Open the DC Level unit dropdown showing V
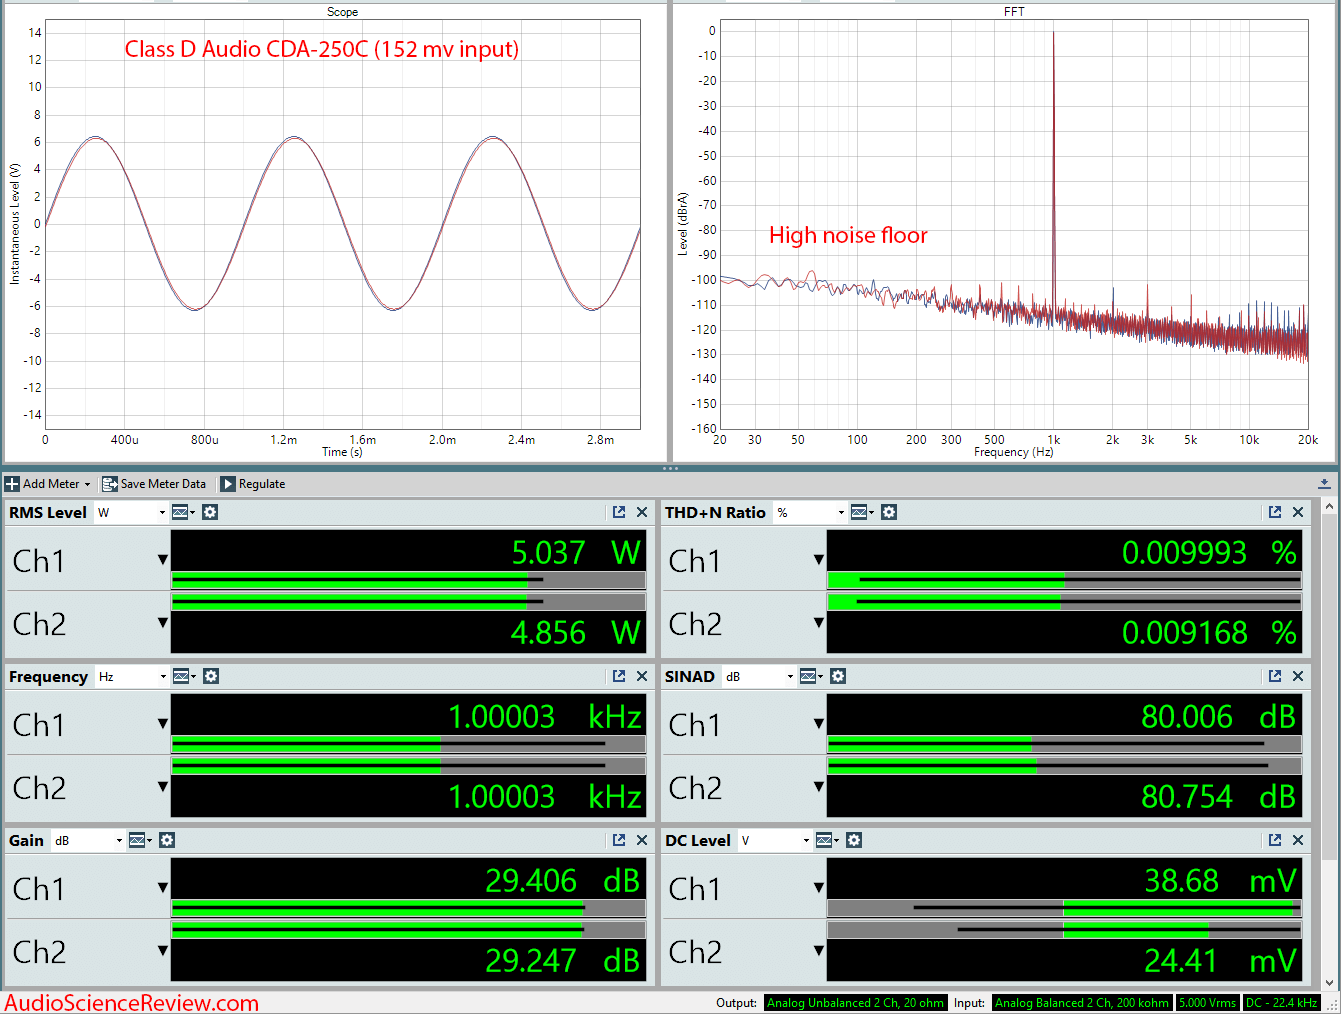The width and height of the screenshot is (1341, 1014). [x=775, y=840]
